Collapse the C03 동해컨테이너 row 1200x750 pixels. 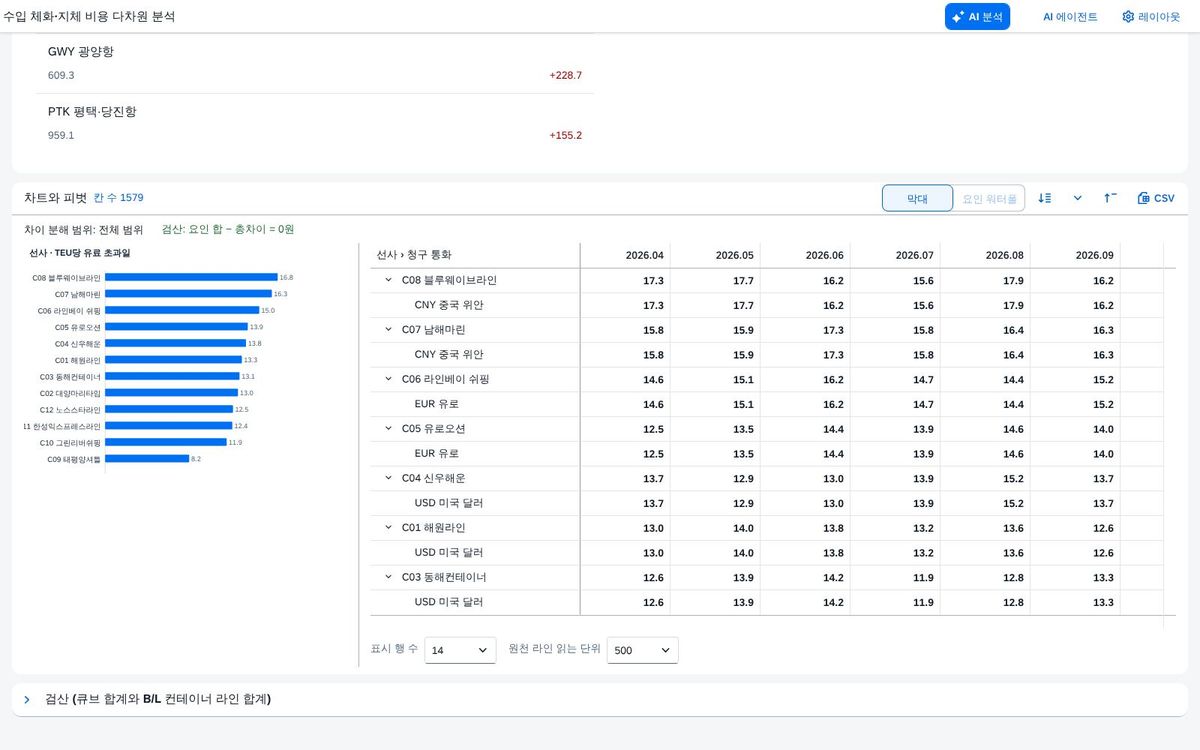pyautogui.click(x=388, y=577)
